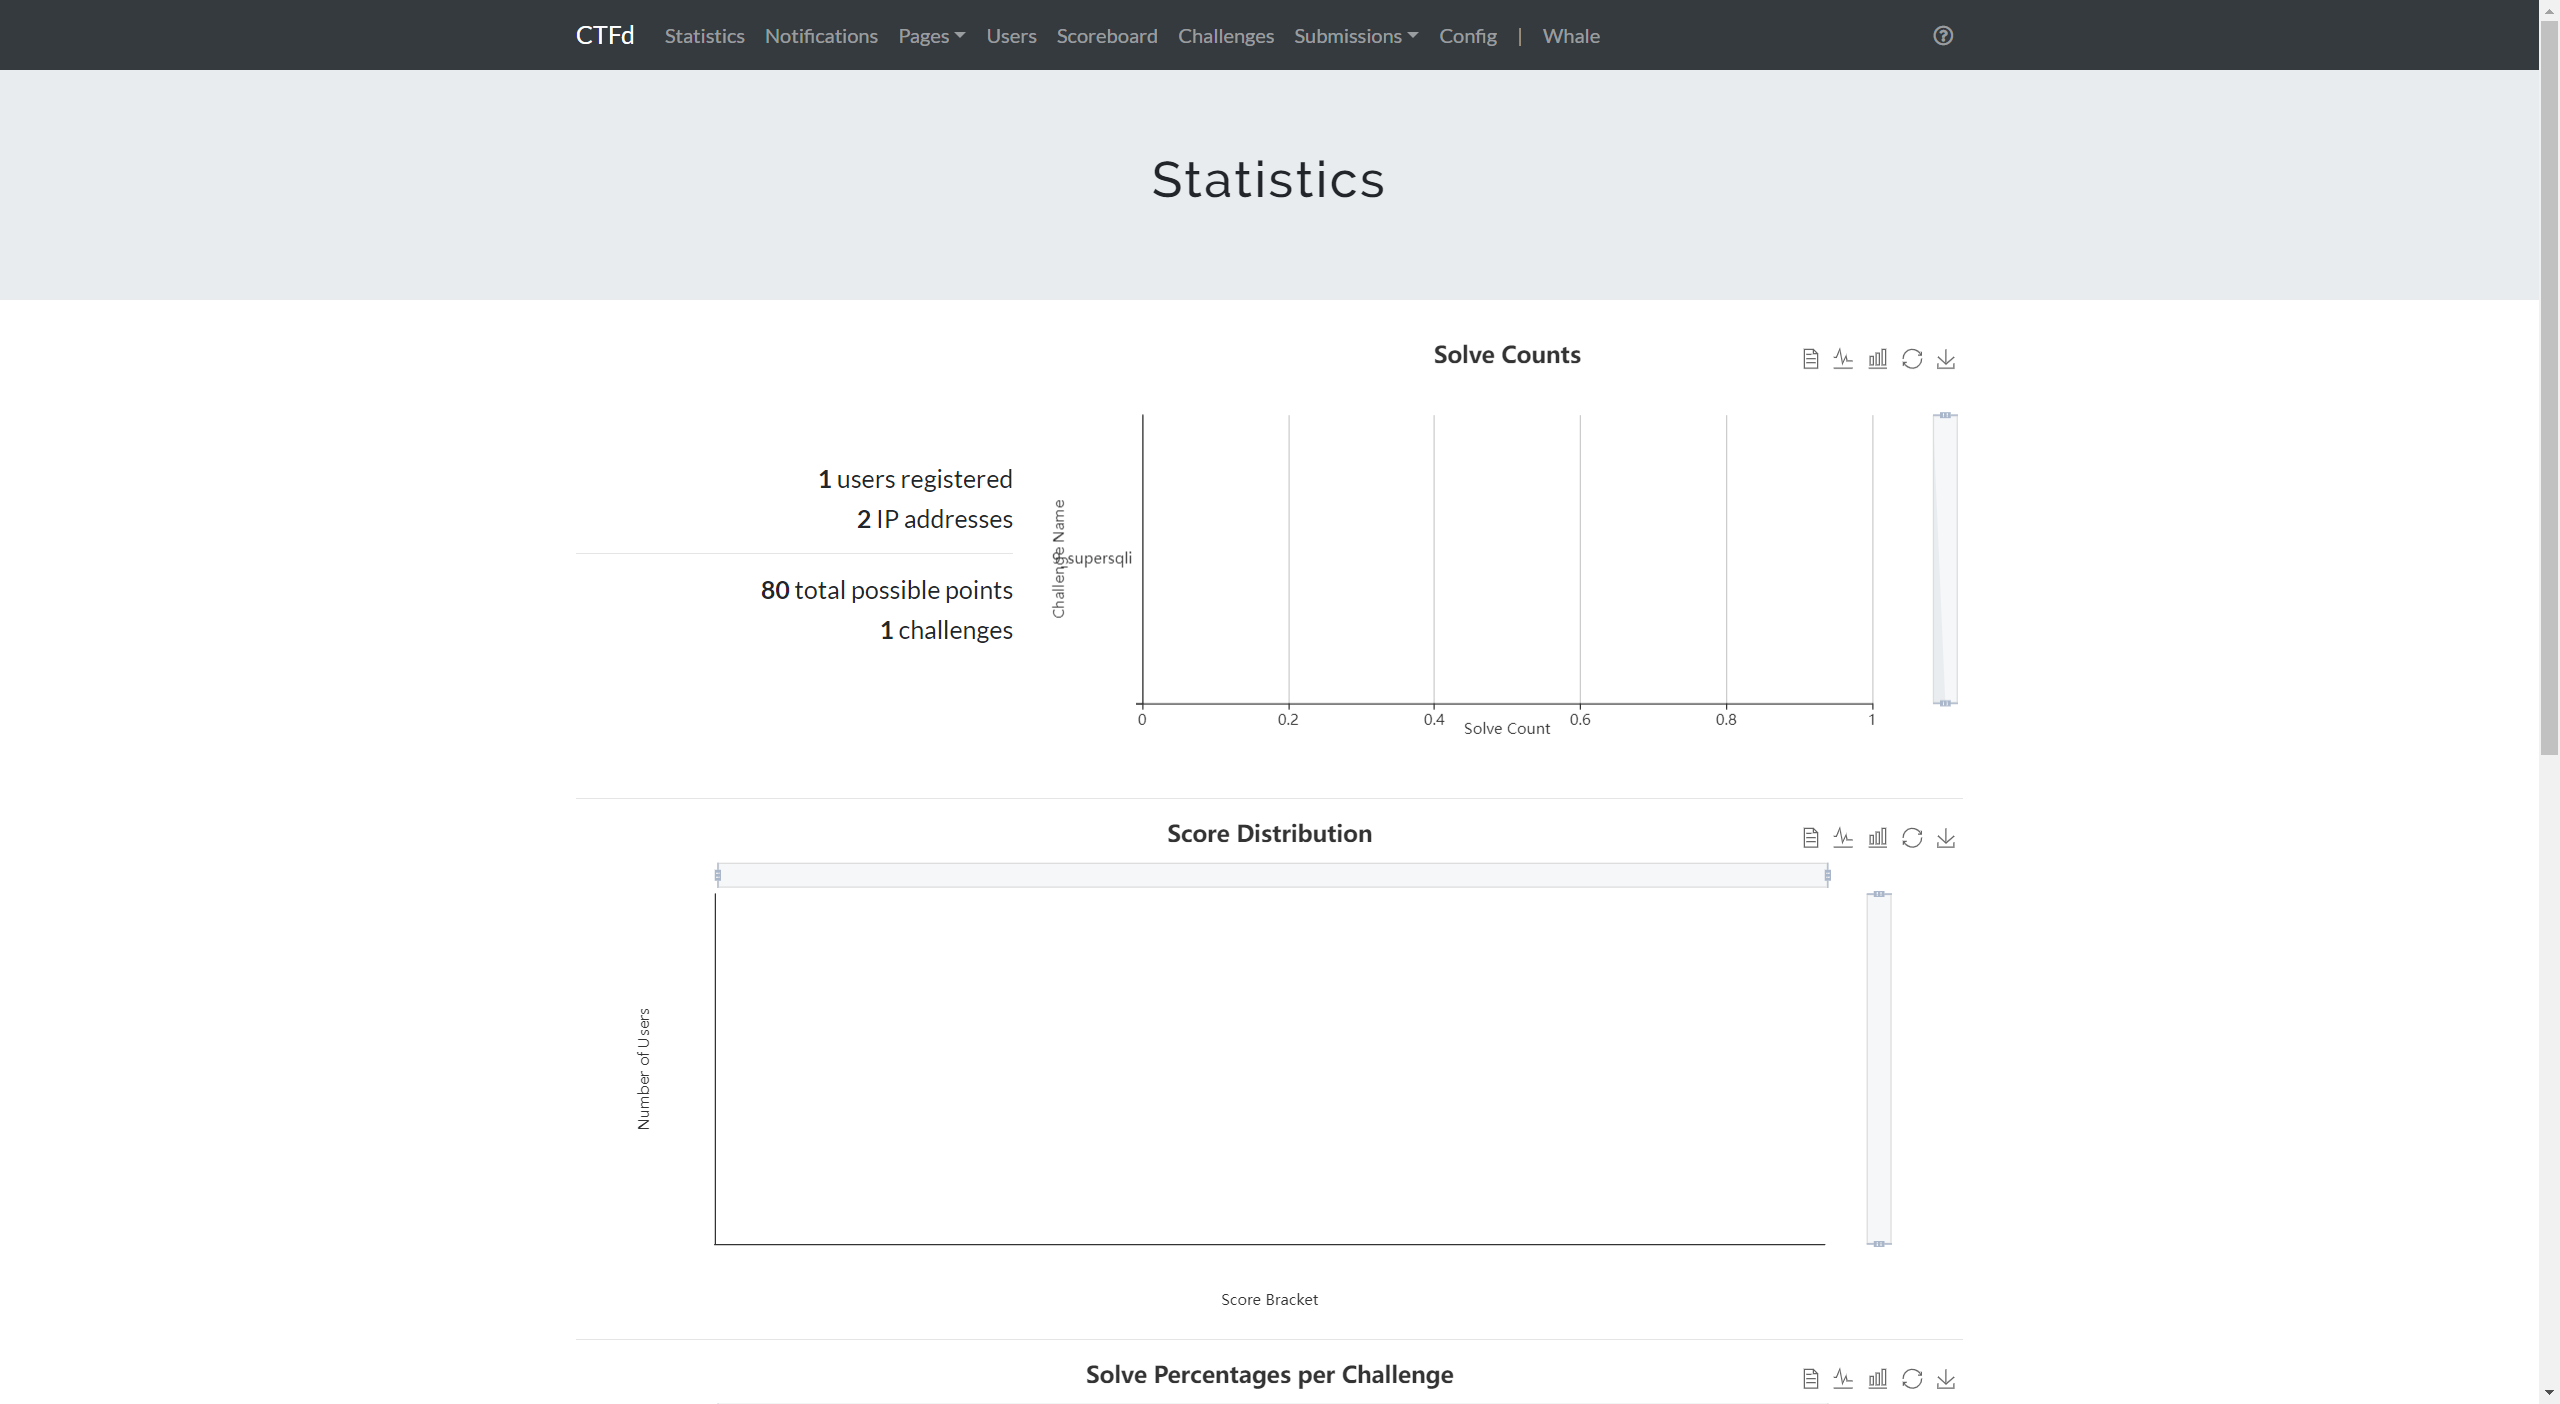Open the Scoreboard nav item
Screen dimensions: 2560x1404
(x=1107, y=36)
